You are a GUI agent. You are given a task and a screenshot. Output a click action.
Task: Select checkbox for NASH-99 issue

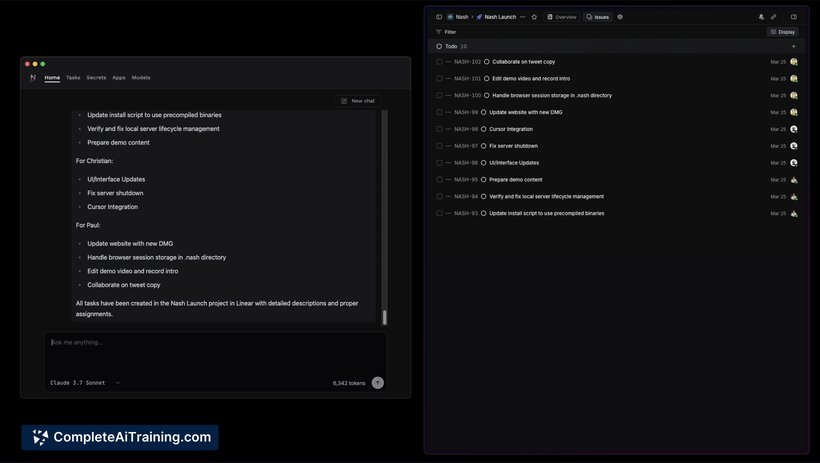coord(439,112)
